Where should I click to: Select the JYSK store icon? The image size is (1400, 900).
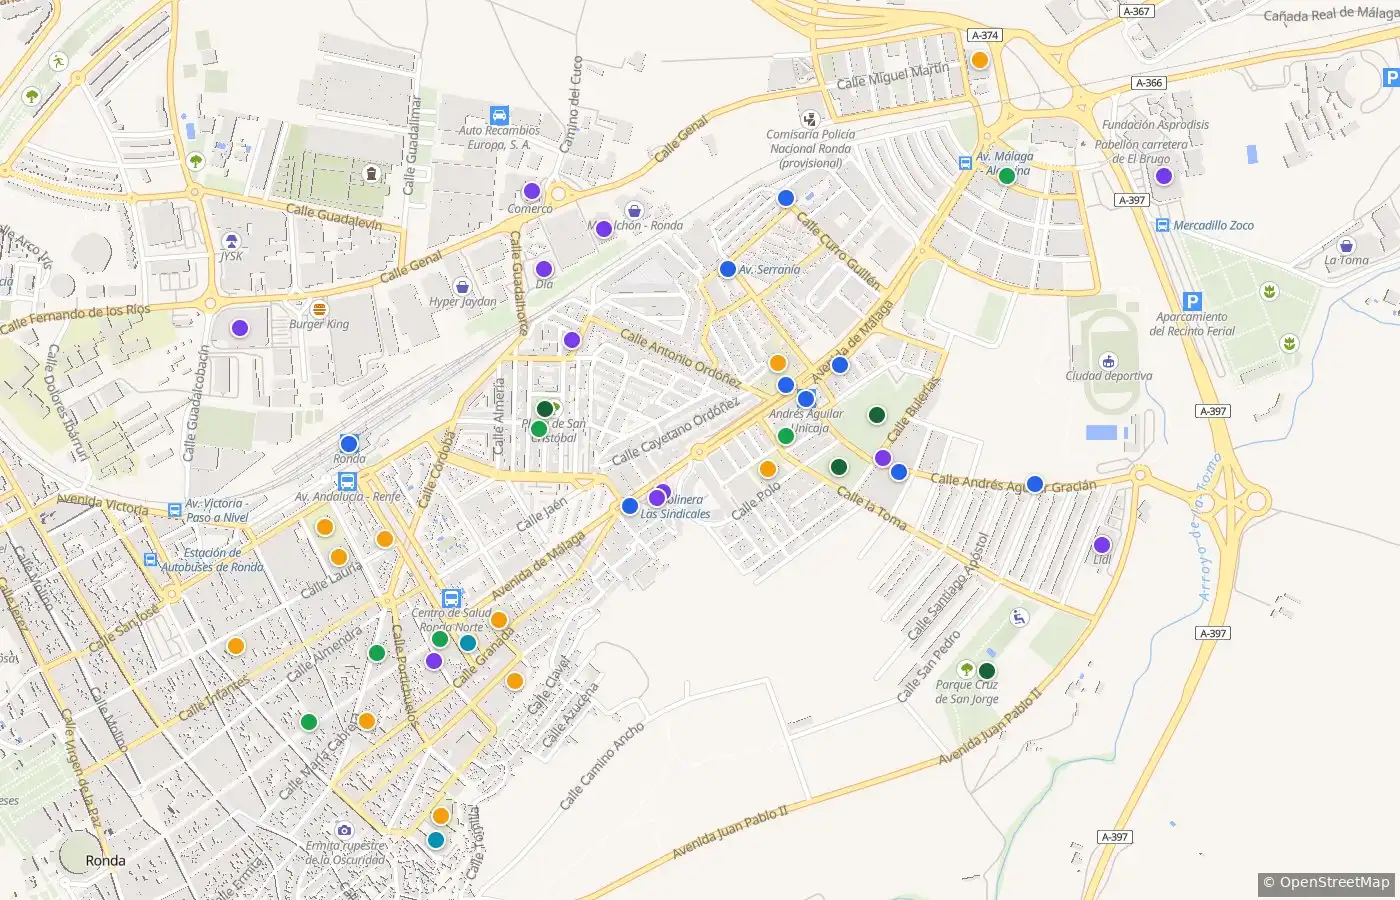[x=232, y=241]
